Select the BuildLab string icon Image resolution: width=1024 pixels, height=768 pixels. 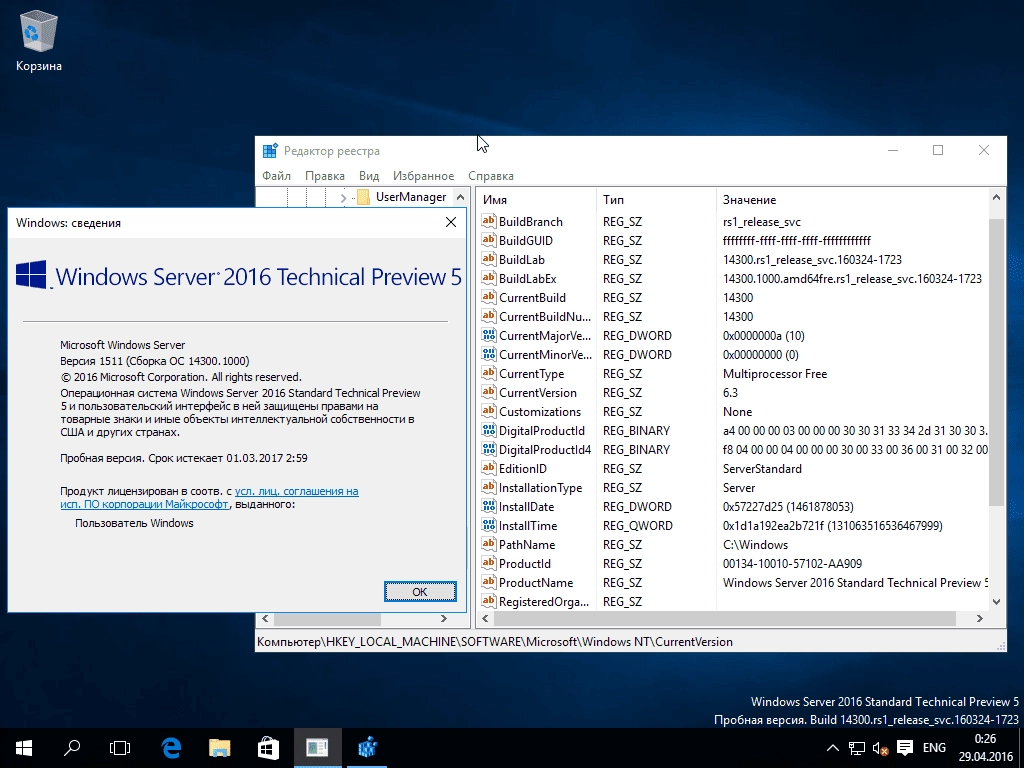point(488,259)
